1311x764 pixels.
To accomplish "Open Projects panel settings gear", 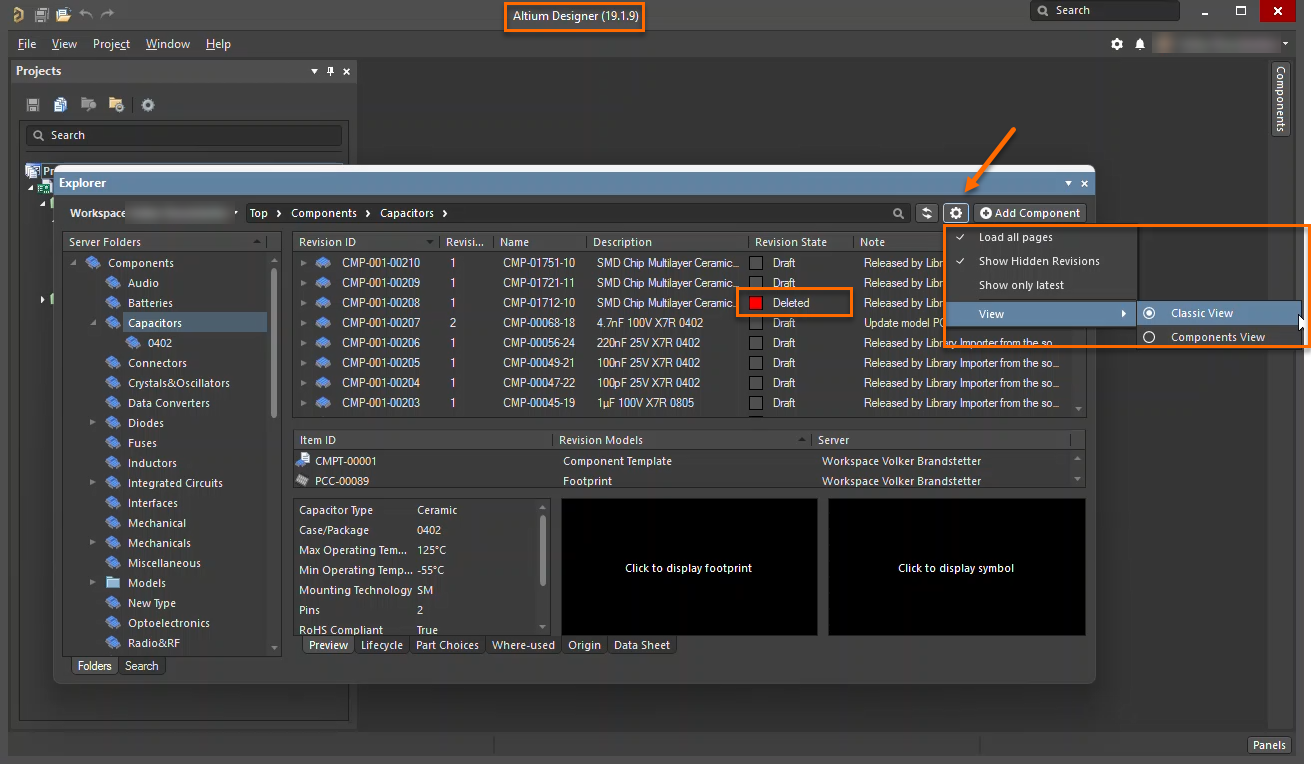I will click(x=148, y=104).
